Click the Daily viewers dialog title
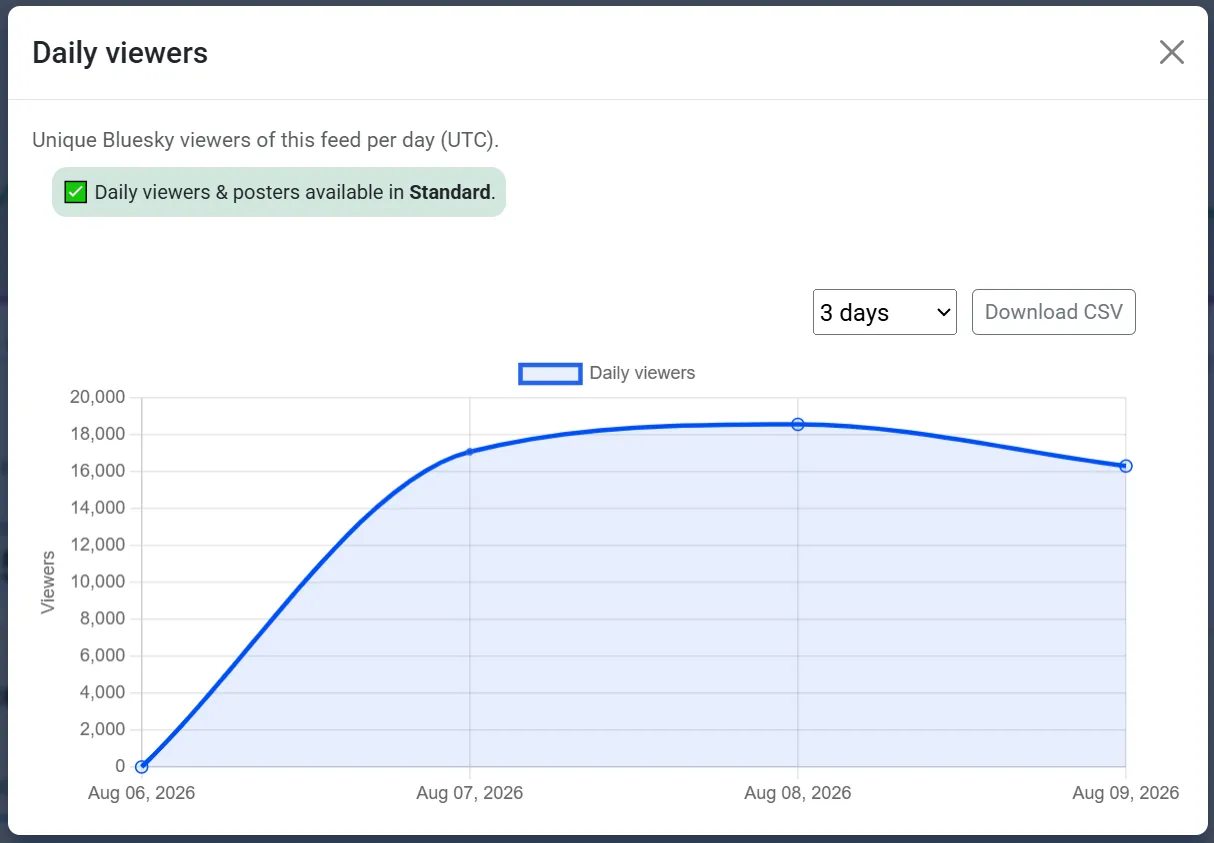This screenshot has height=843, width=1214. tap(120, 53)
